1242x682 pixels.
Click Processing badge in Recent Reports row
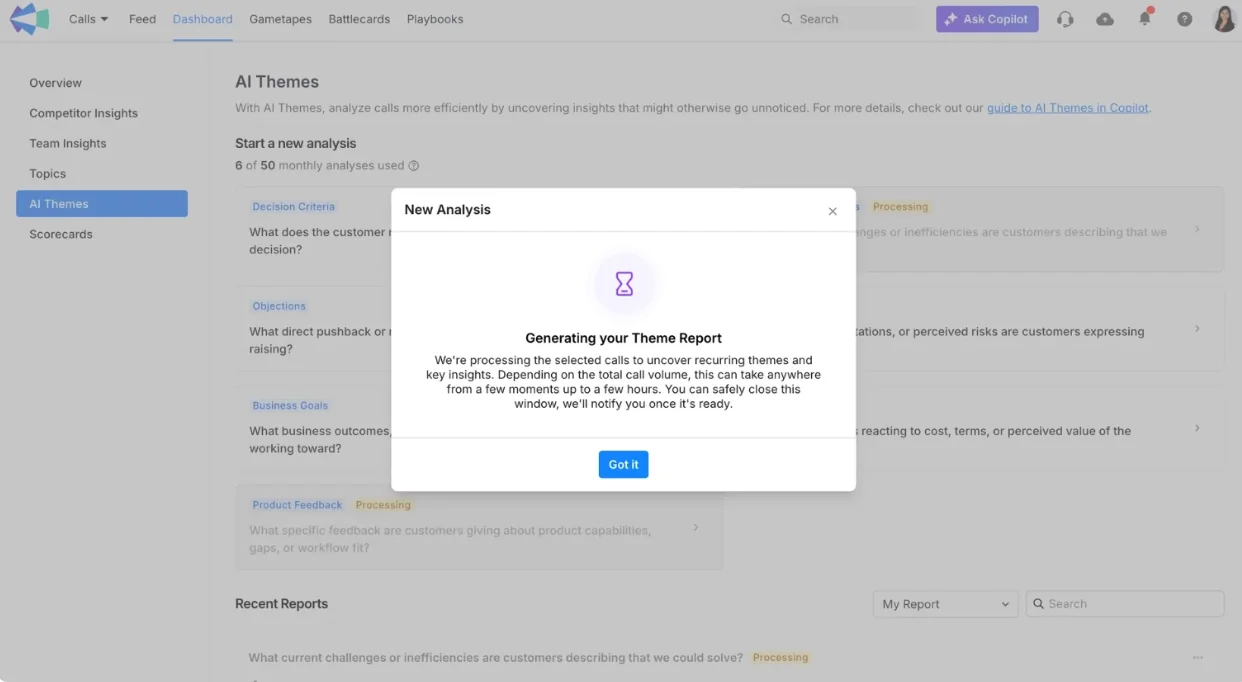pyautogui.click(x=780, y=658)
